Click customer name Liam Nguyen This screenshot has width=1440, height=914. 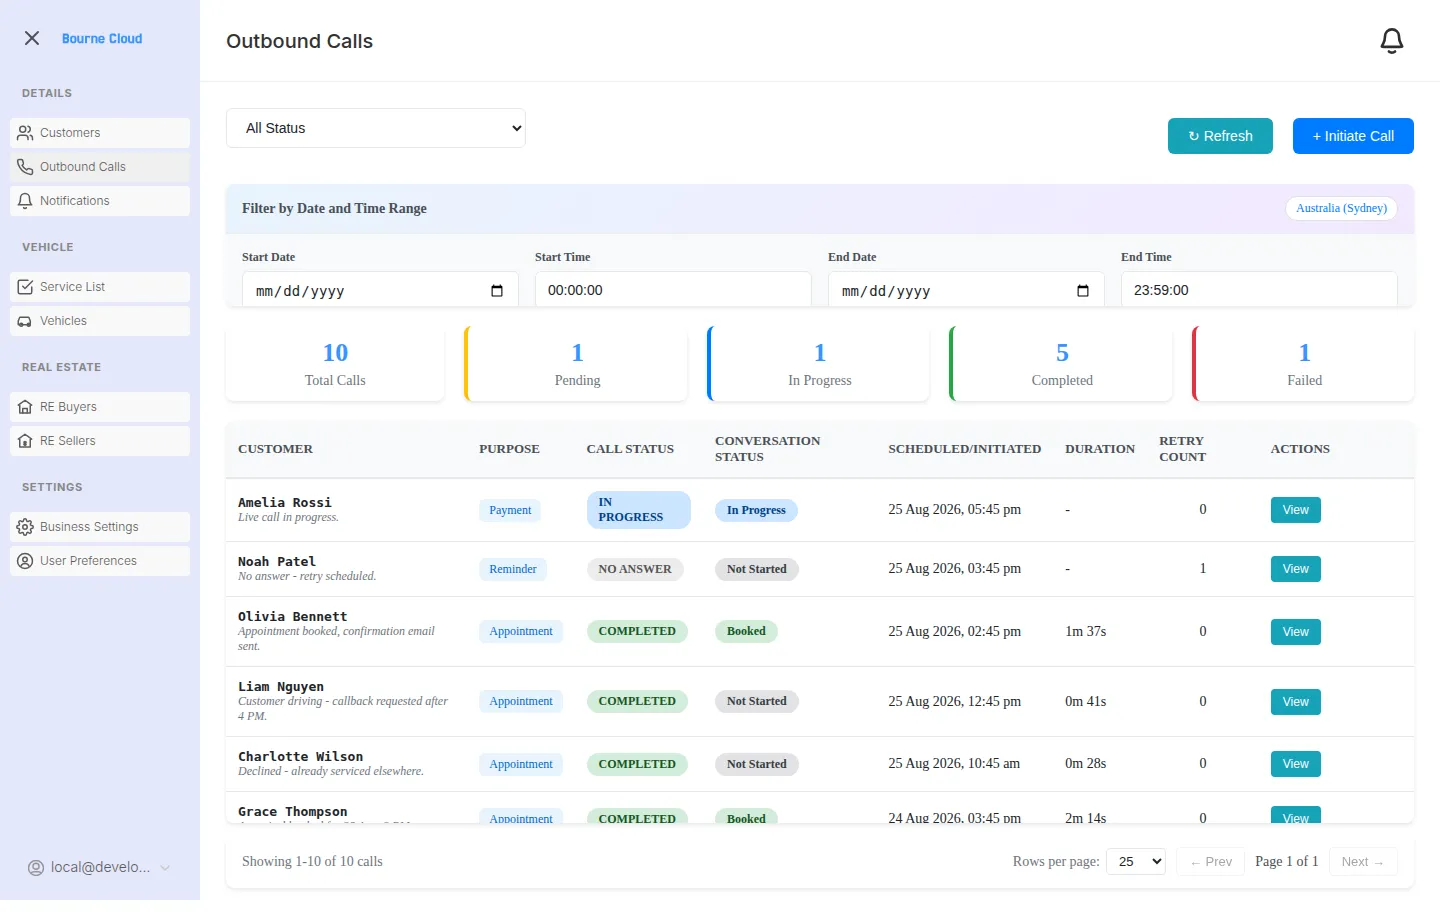[281, 687]
